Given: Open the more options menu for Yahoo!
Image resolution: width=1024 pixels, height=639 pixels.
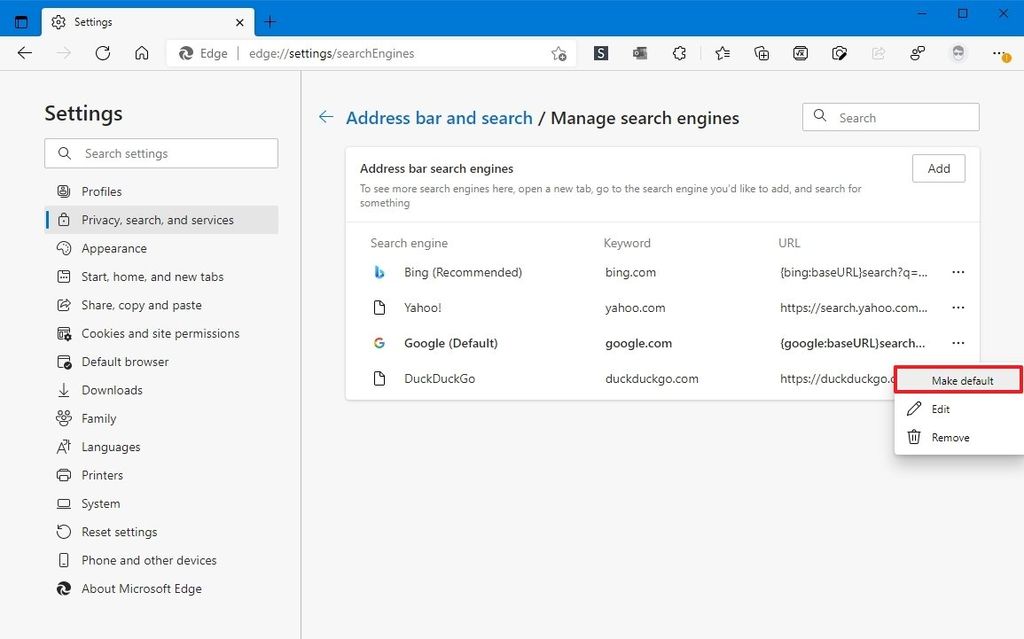Looking at the screenshot, I should pyautogui.click(x=958, y=307).
